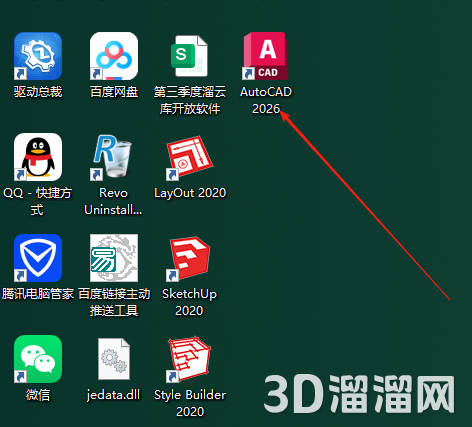The height and width of the screenshot is (427, 472).
Task: Select the AutoCAD 2026 label text
Action: tap(266, 100)
